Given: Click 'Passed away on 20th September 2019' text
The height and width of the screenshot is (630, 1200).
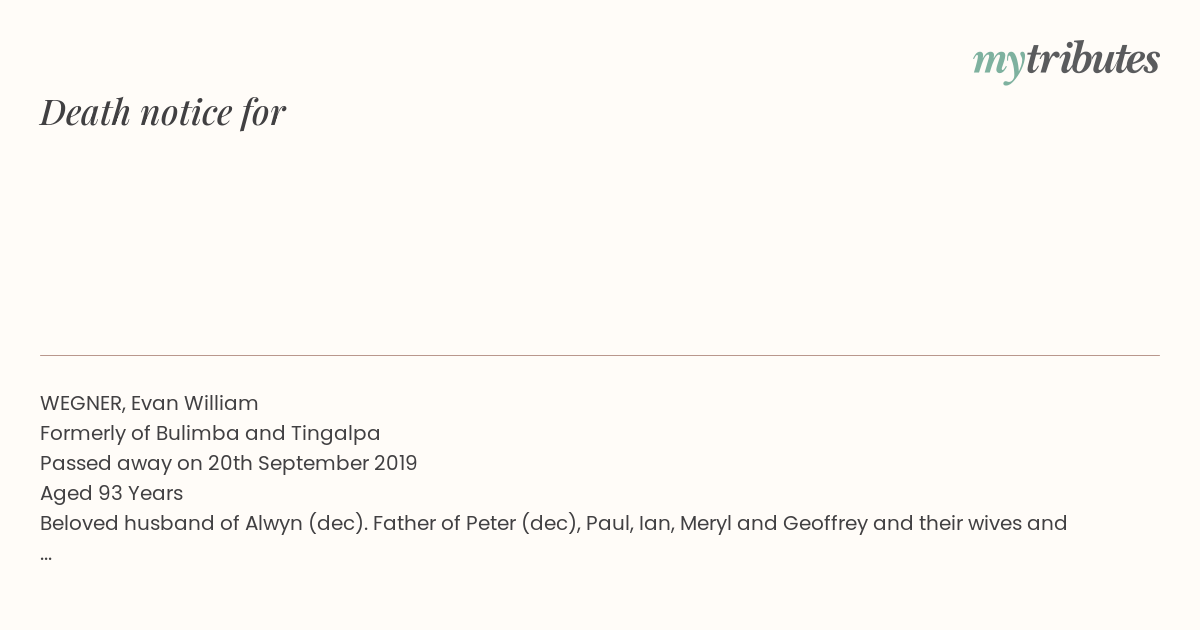Looking at the screenshot, I should click(228, 463).
